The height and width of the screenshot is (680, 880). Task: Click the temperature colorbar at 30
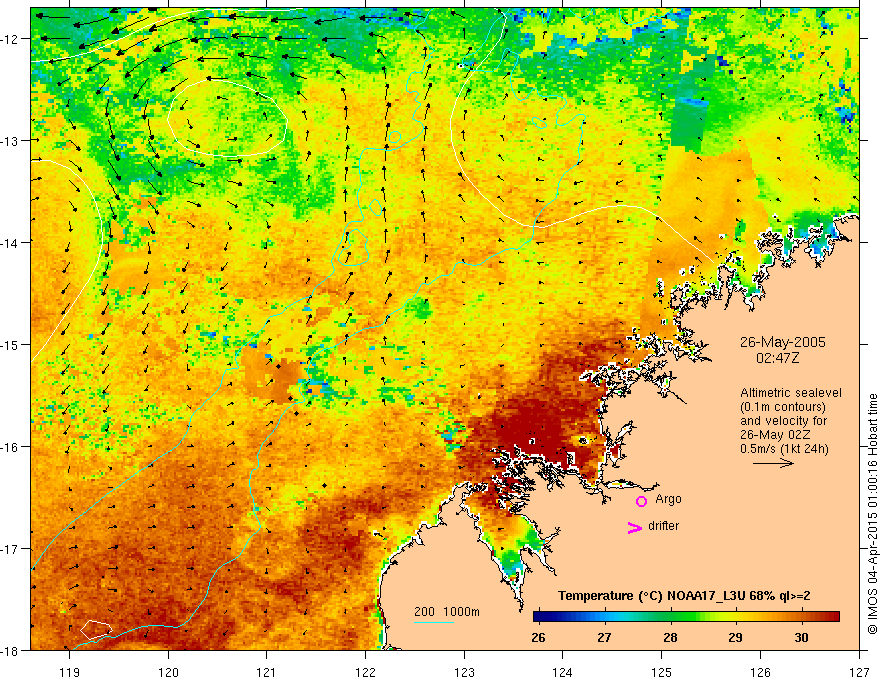click(x=801, y=617)
